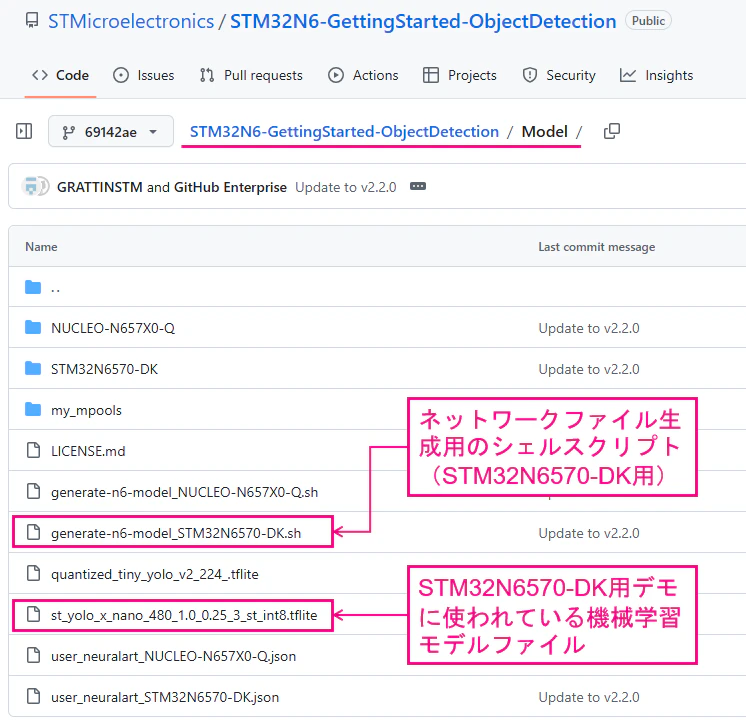The width and height of the screenshot is (746, 720).
Task: Expand commit details with the ellipsis button
Action: click(x=418, y=186)
